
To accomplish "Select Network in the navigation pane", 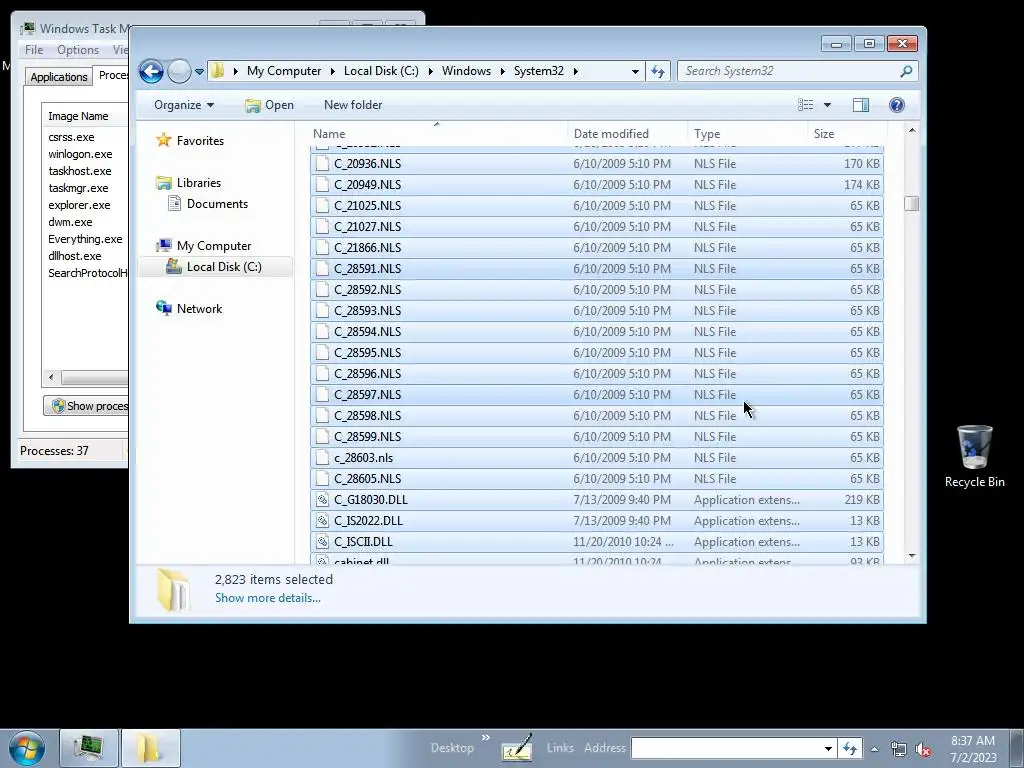I will [199, 309].
